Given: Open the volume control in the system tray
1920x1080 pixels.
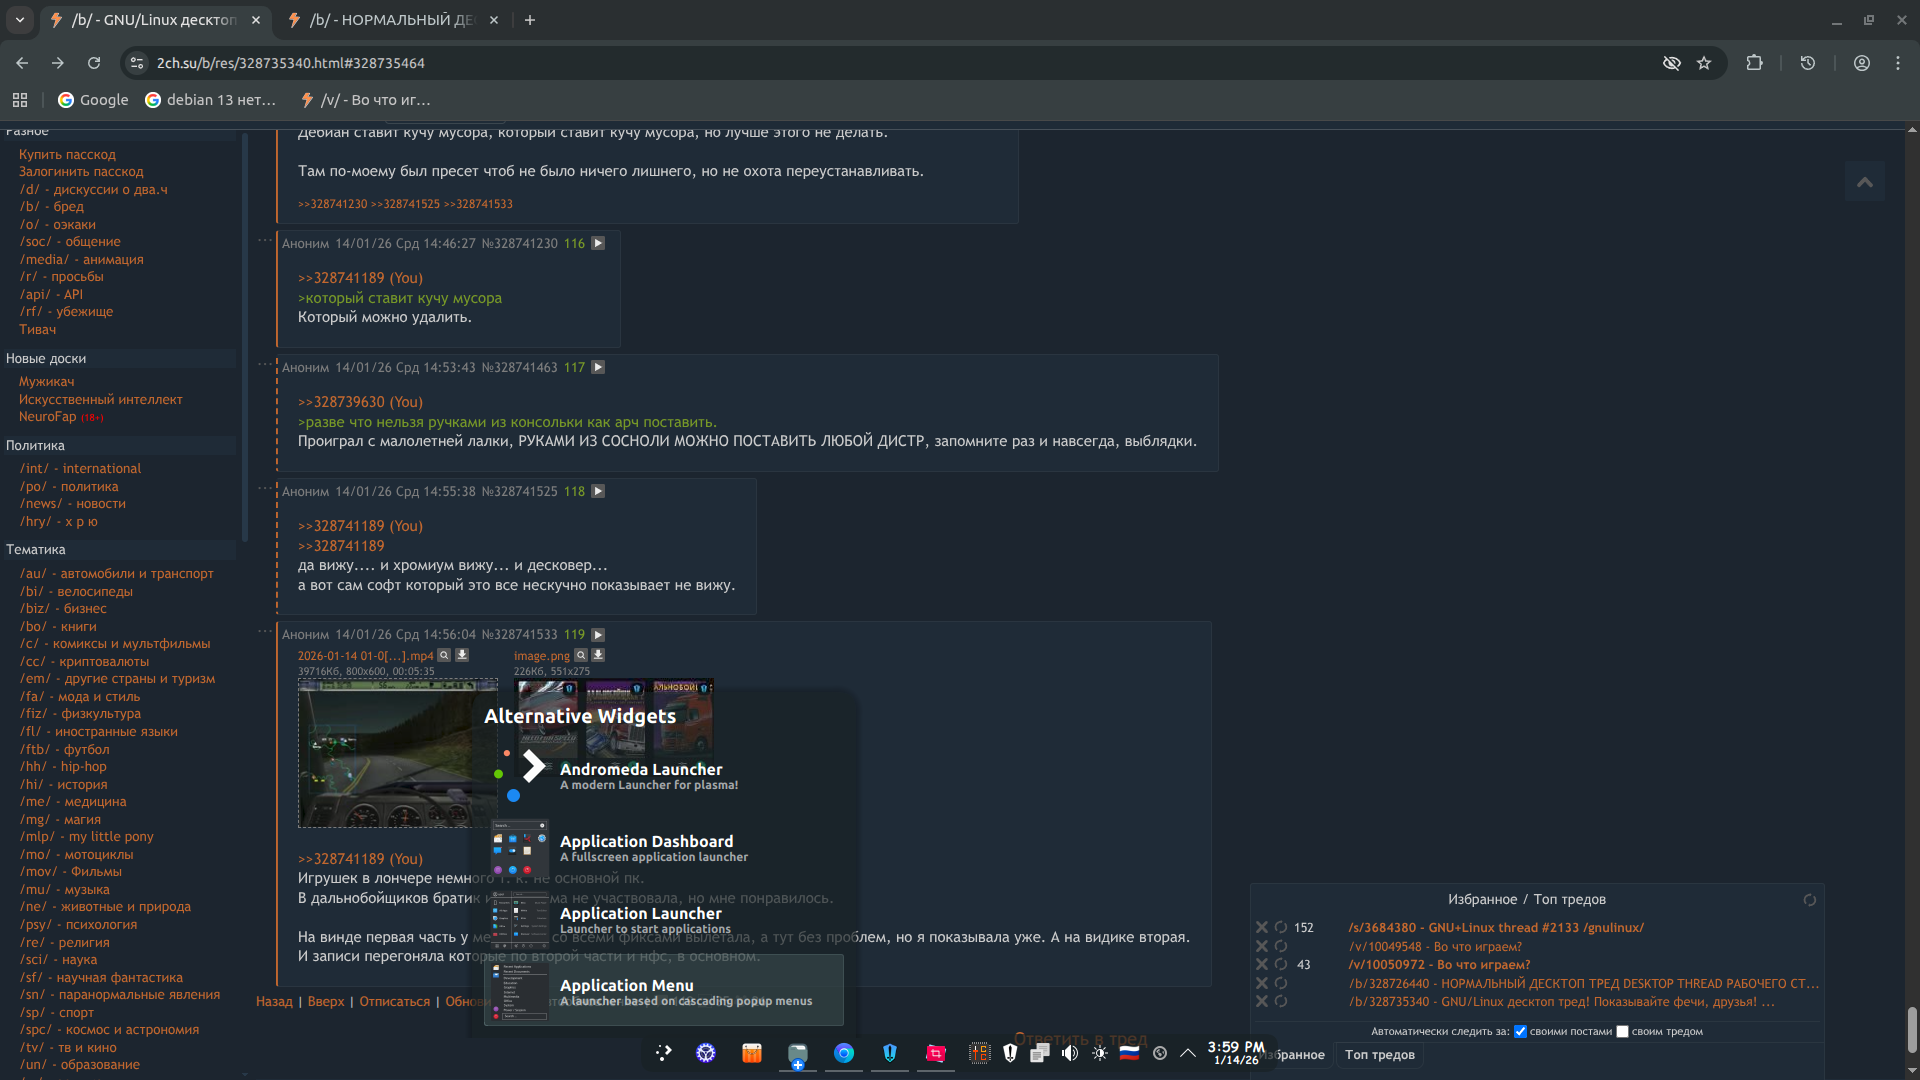Looking at the screenshot, I should (x=1069, y=1053).
